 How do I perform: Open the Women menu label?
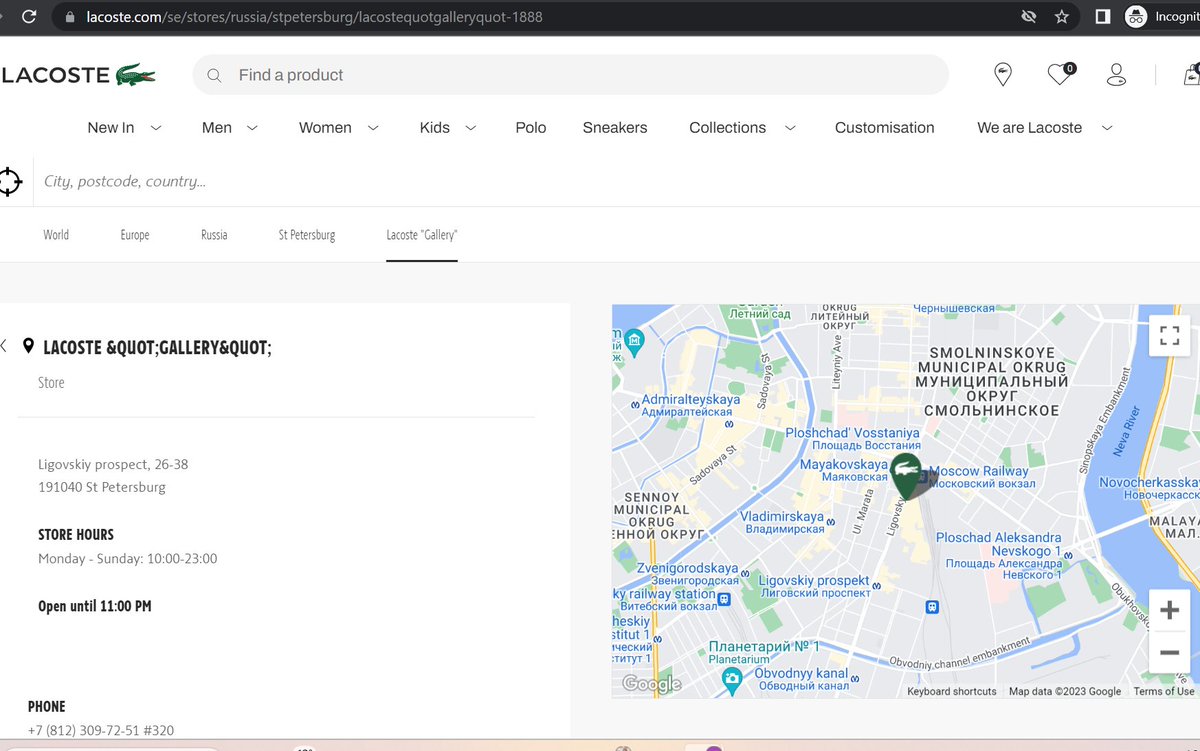pos(325,128)
